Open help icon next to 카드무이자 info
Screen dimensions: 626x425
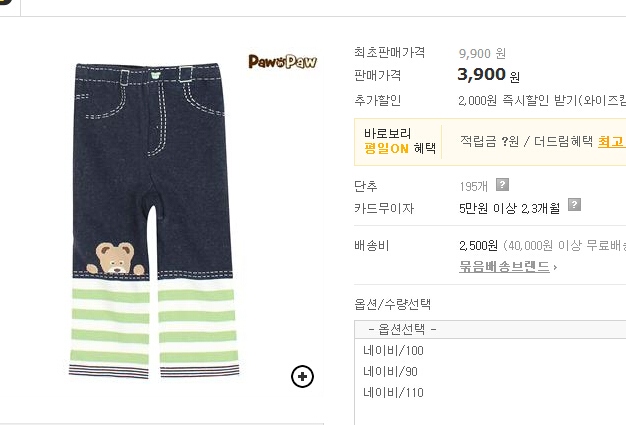574,205
